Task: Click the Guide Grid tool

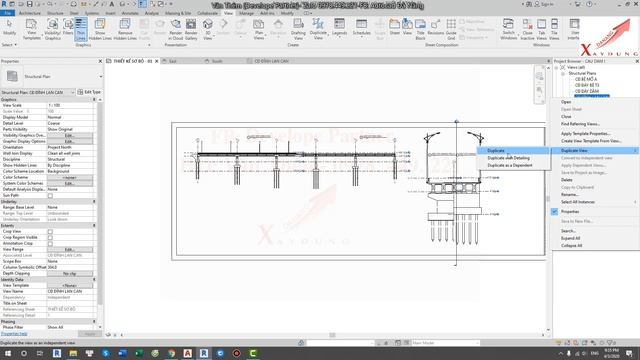Action: pos(451,29)
